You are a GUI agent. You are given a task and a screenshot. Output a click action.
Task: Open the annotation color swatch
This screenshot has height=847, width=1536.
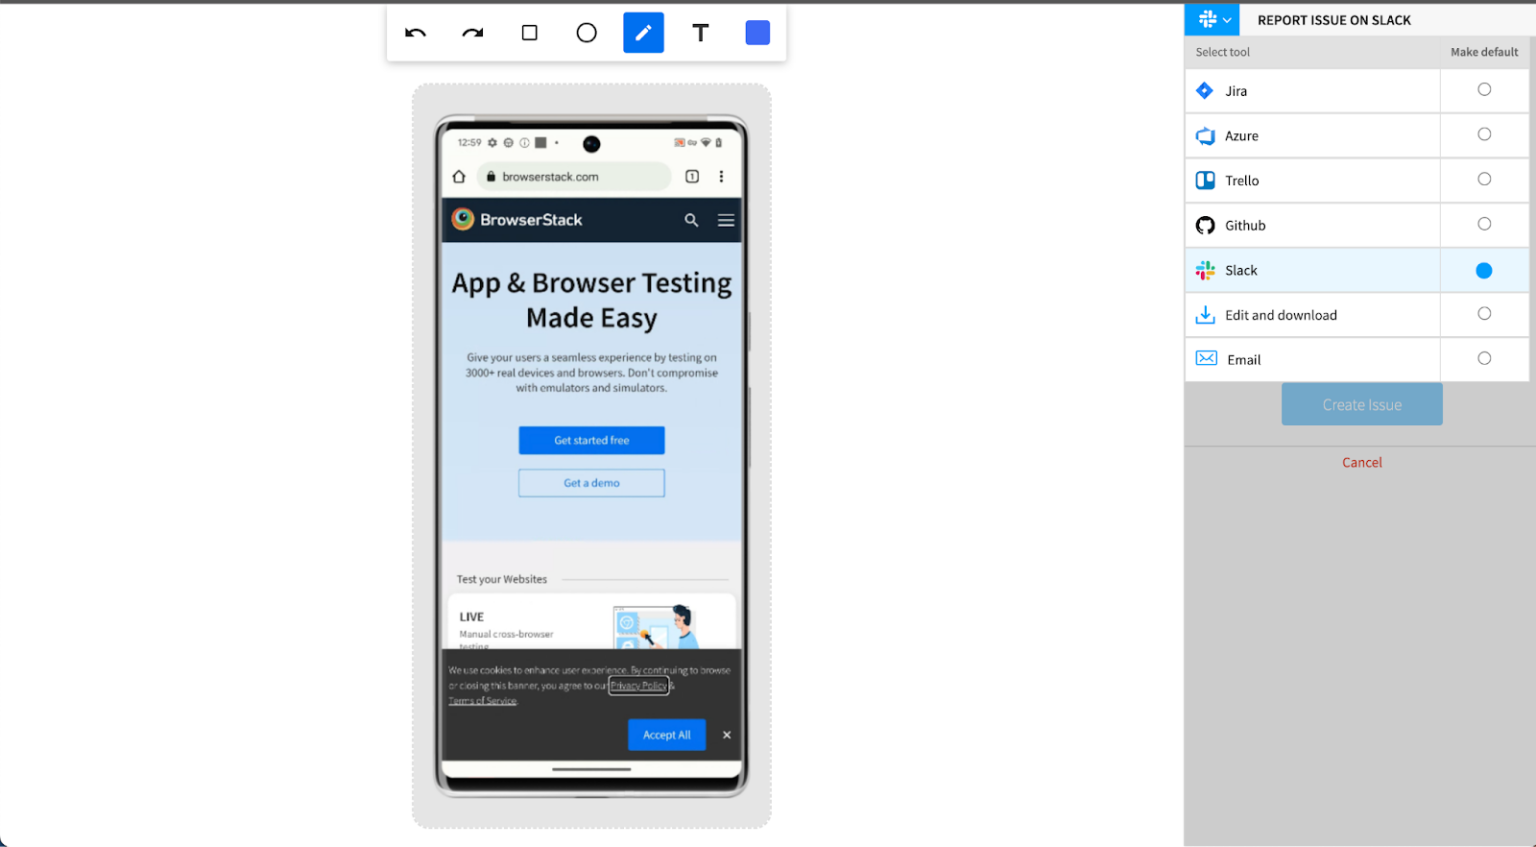(757, 32)
